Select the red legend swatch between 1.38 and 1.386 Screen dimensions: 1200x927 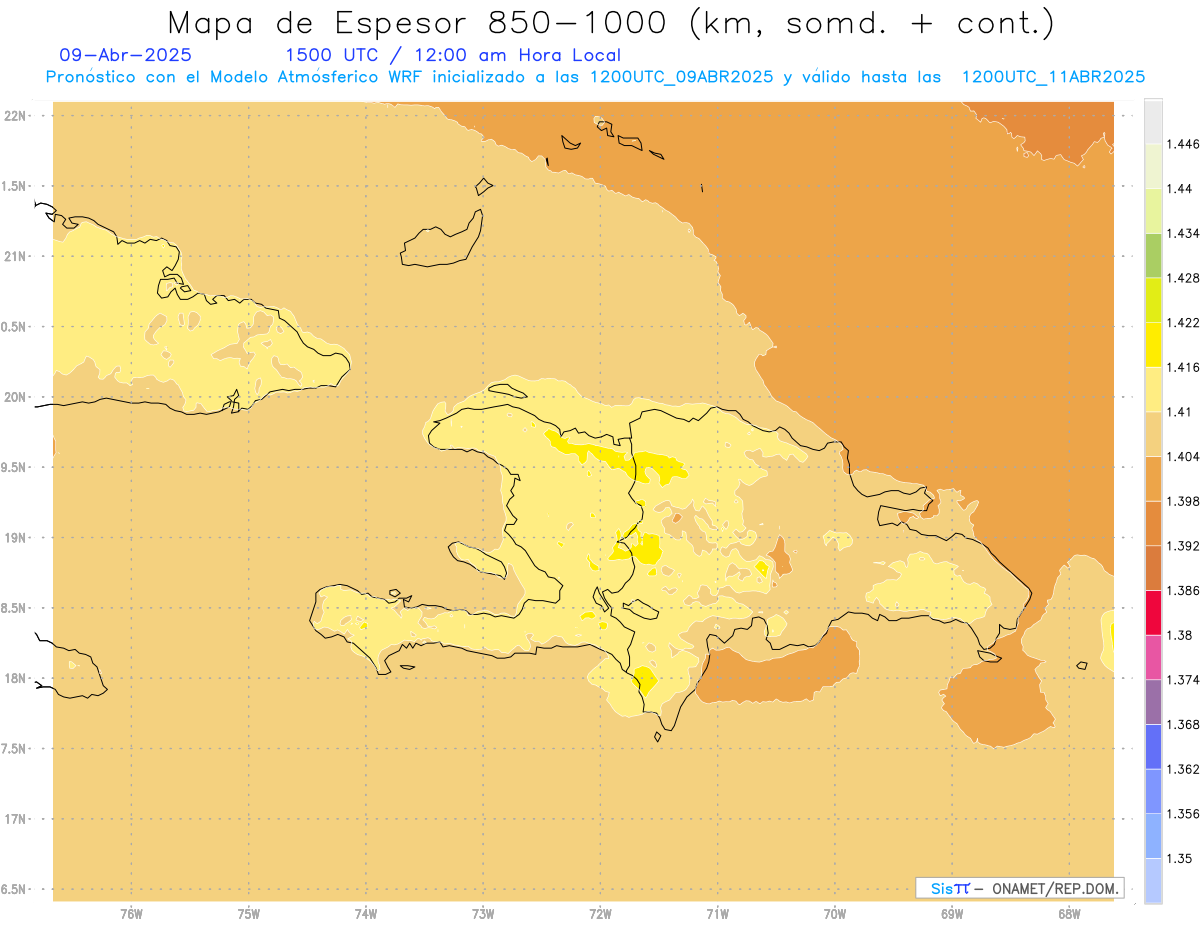(x=1153, y=612)
